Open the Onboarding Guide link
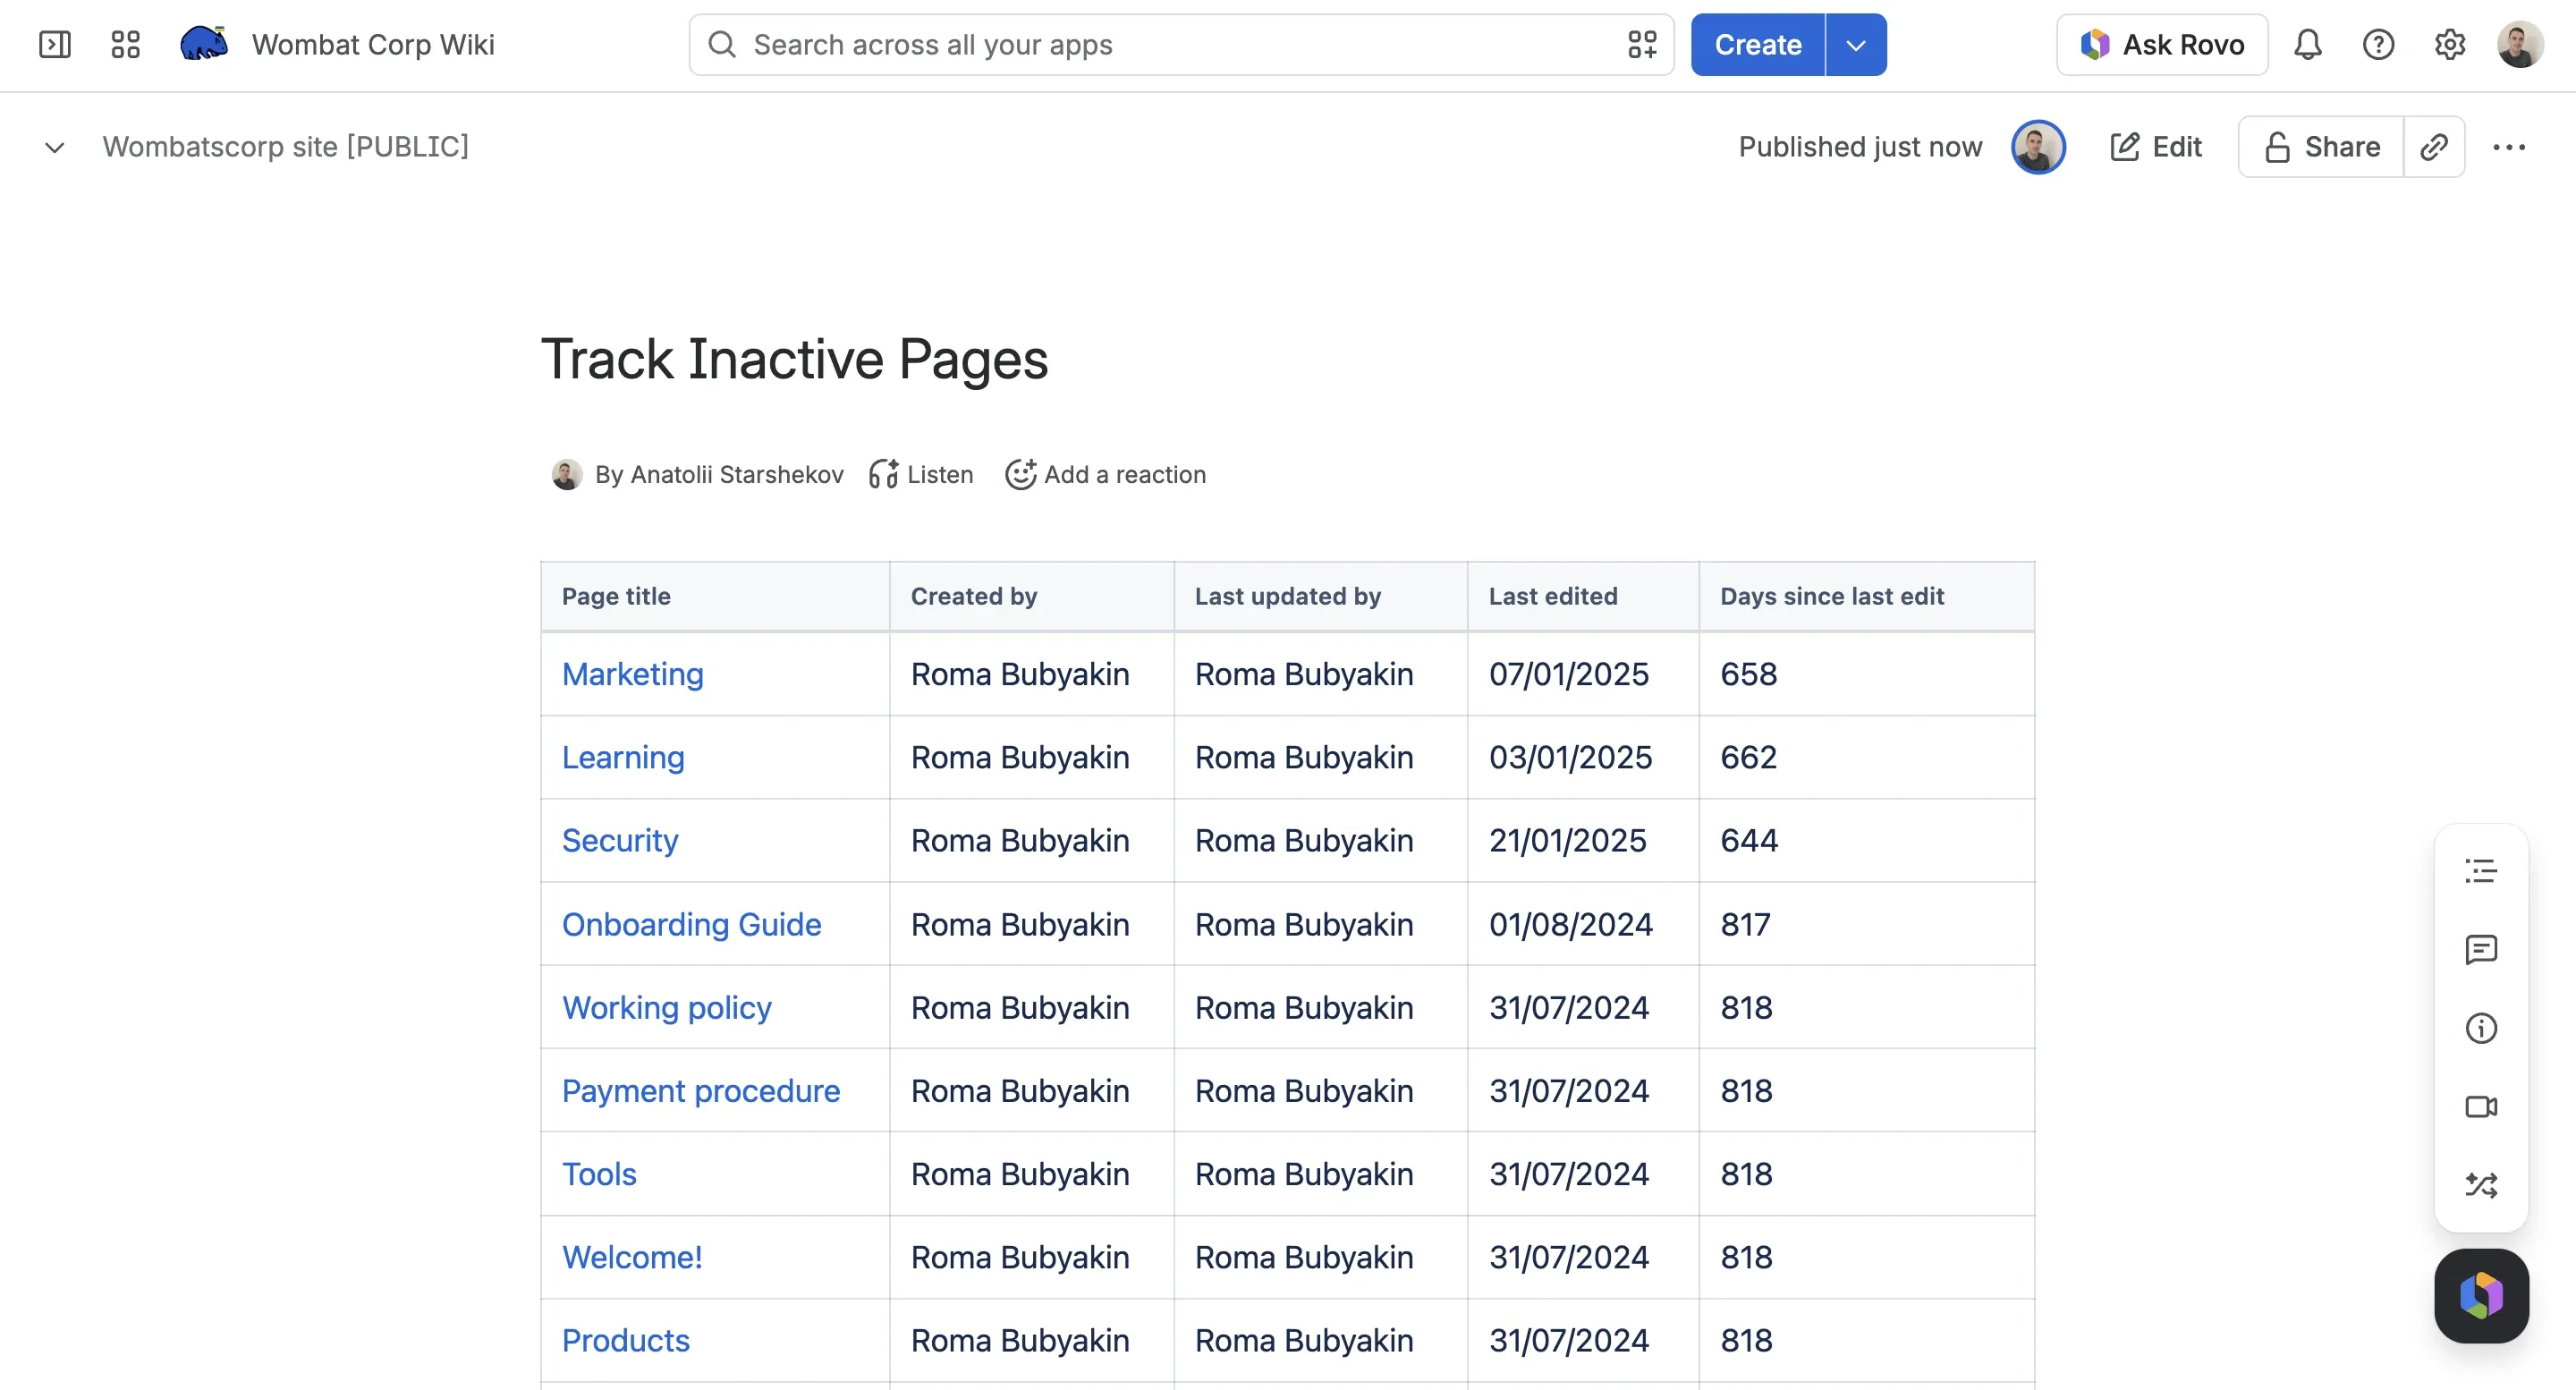The width and height of the screenshot is (2576, 1390). tap(691, 924)
